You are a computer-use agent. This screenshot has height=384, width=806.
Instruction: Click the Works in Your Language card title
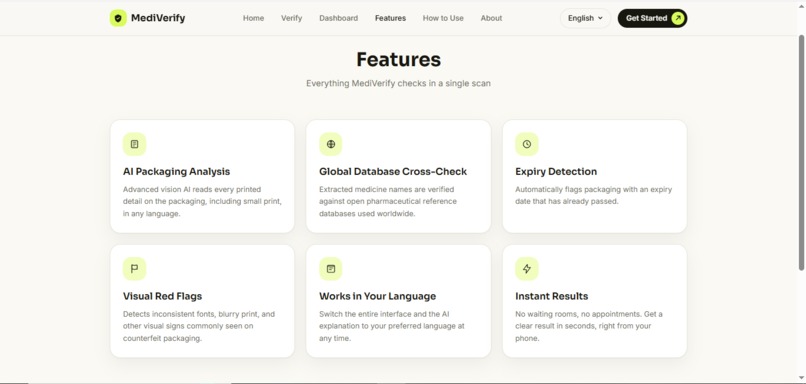click(x=377, y=296)
